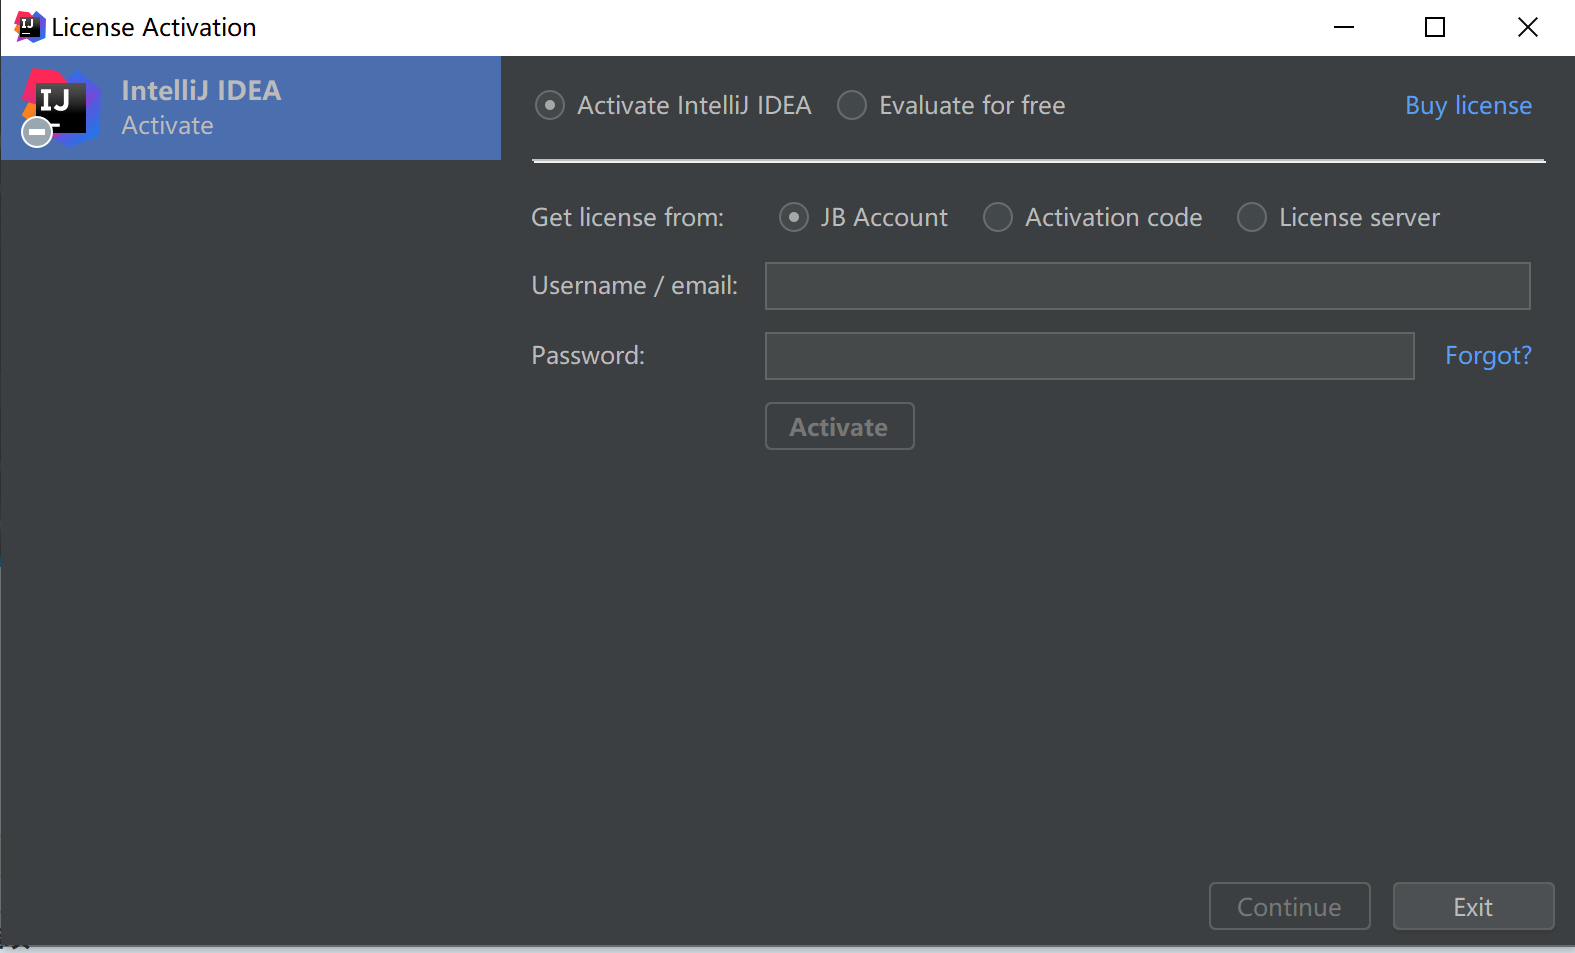Image resolution: width=1575 pixels, height=953 pixels.
Task: Select the Activate IntelliJ IDEA radio option
Action: click(x=550, y=105)
